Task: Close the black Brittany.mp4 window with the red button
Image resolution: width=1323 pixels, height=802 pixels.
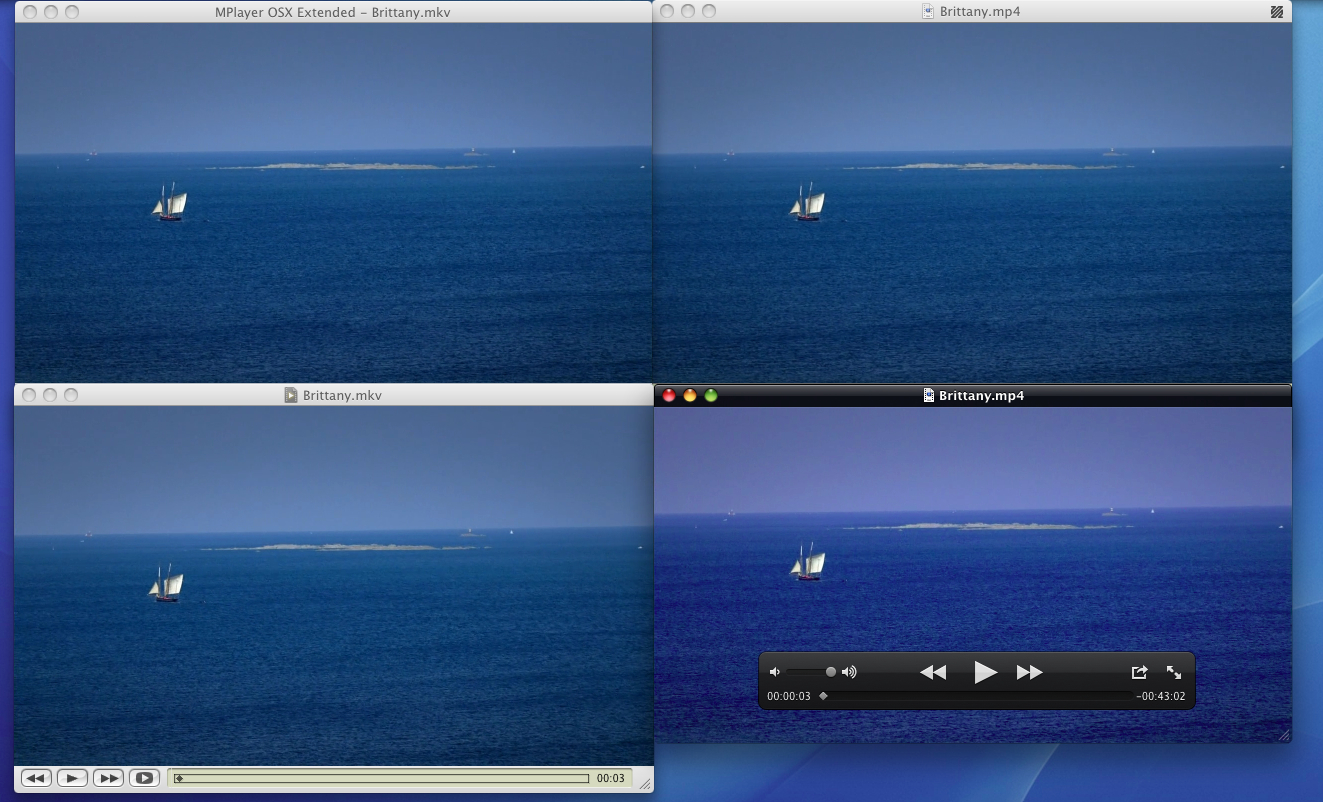Action: click(669, 395)
